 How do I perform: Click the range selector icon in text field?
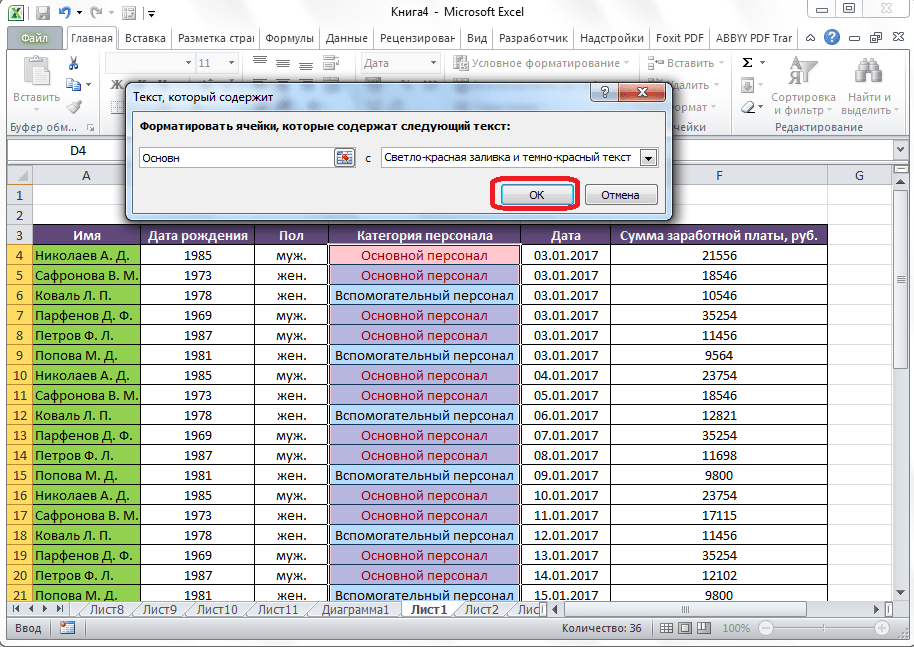click(x=345, y=157)
